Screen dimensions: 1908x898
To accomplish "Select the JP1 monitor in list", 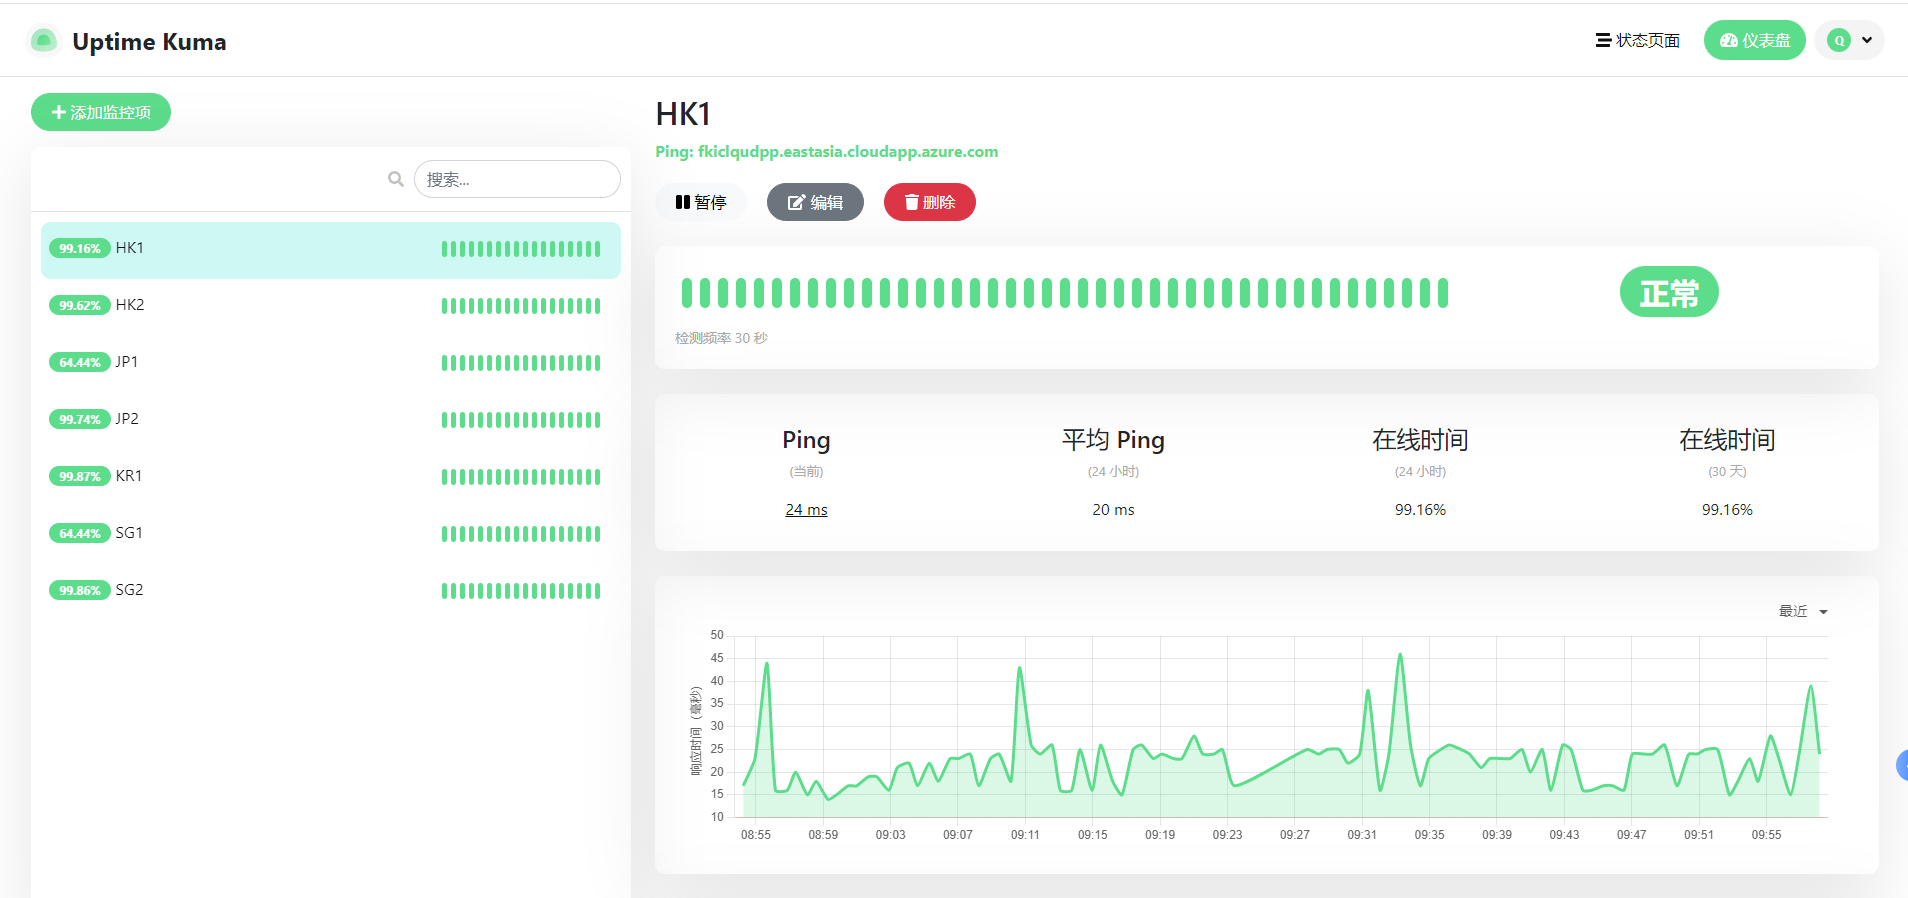I will [331, 362].
